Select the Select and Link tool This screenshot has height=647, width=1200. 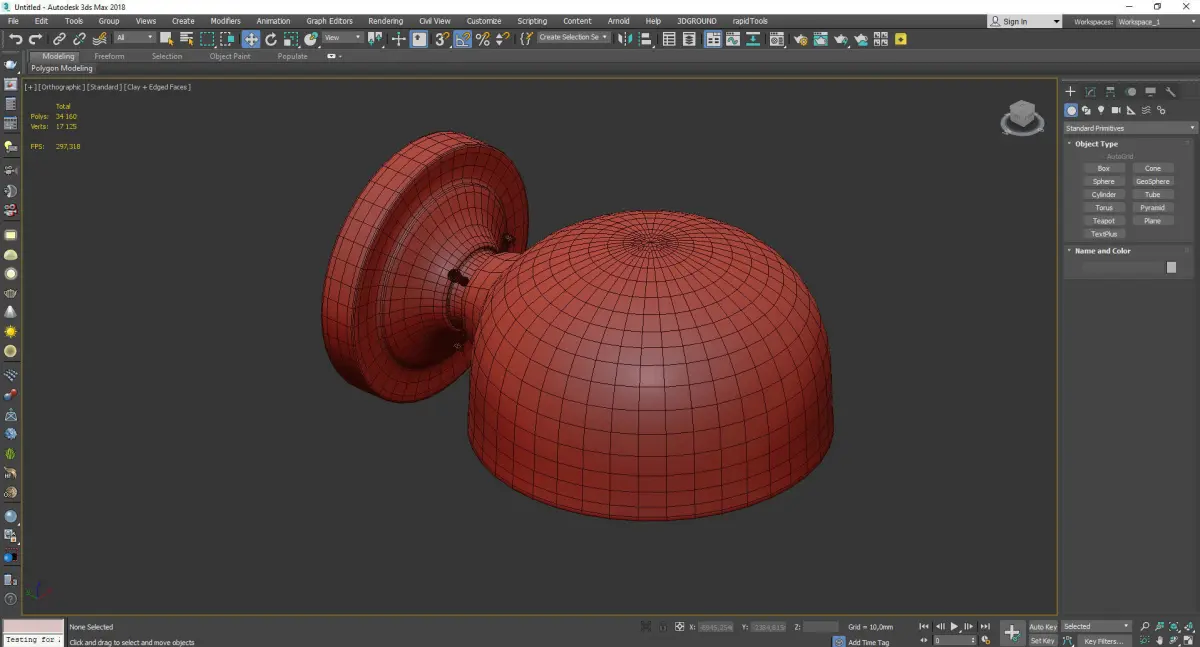tap(60, 39)
